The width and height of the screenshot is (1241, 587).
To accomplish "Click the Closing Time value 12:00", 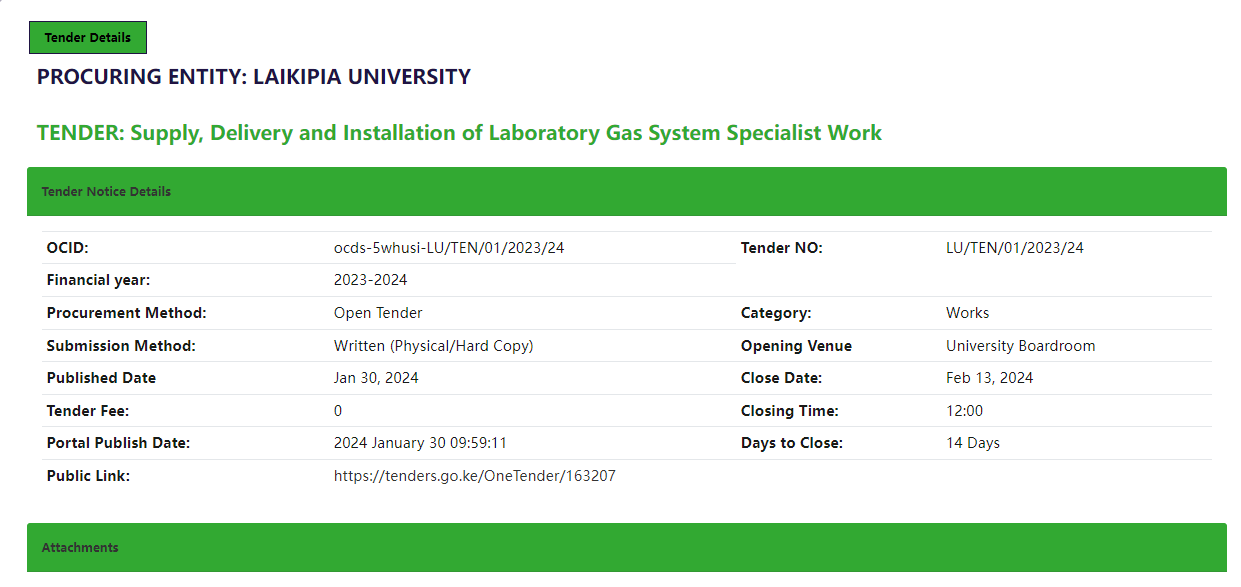I will click(964, 411).
